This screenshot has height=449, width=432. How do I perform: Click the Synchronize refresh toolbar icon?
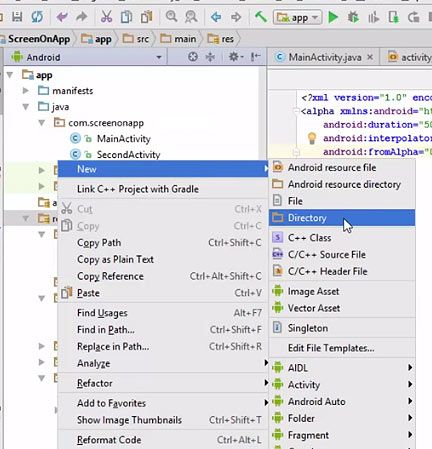point(37,17)
